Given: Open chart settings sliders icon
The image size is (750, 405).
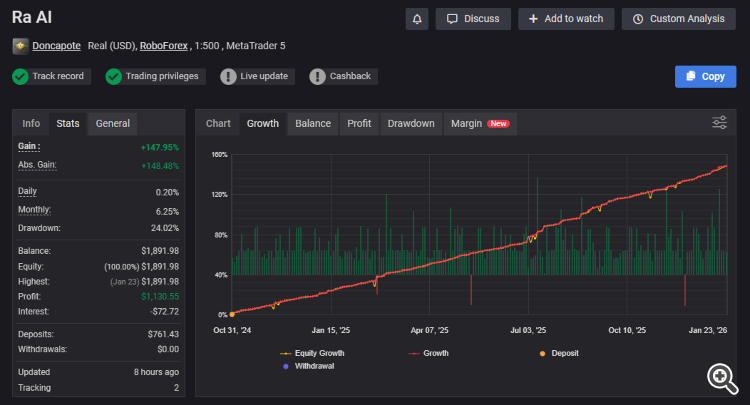Looking at the screenshot, I should click(719, 123).
